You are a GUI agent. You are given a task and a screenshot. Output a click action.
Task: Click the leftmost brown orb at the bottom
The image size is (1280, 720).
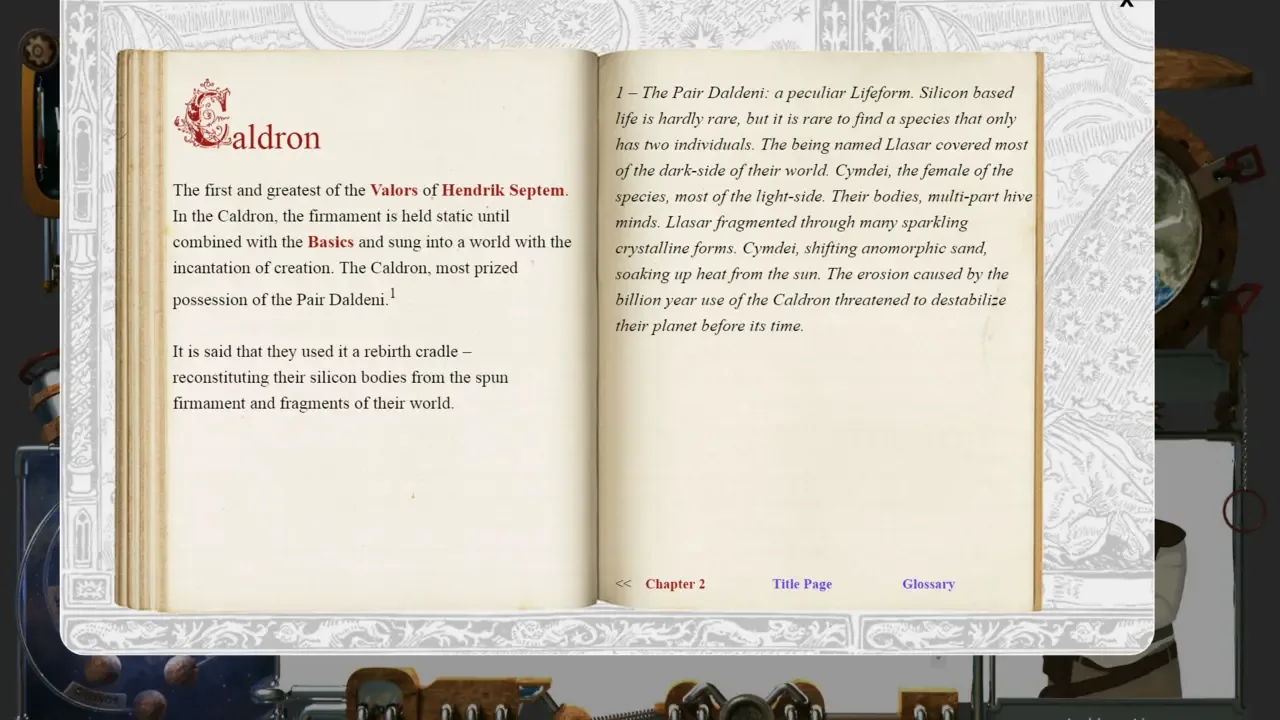(102, 670)
